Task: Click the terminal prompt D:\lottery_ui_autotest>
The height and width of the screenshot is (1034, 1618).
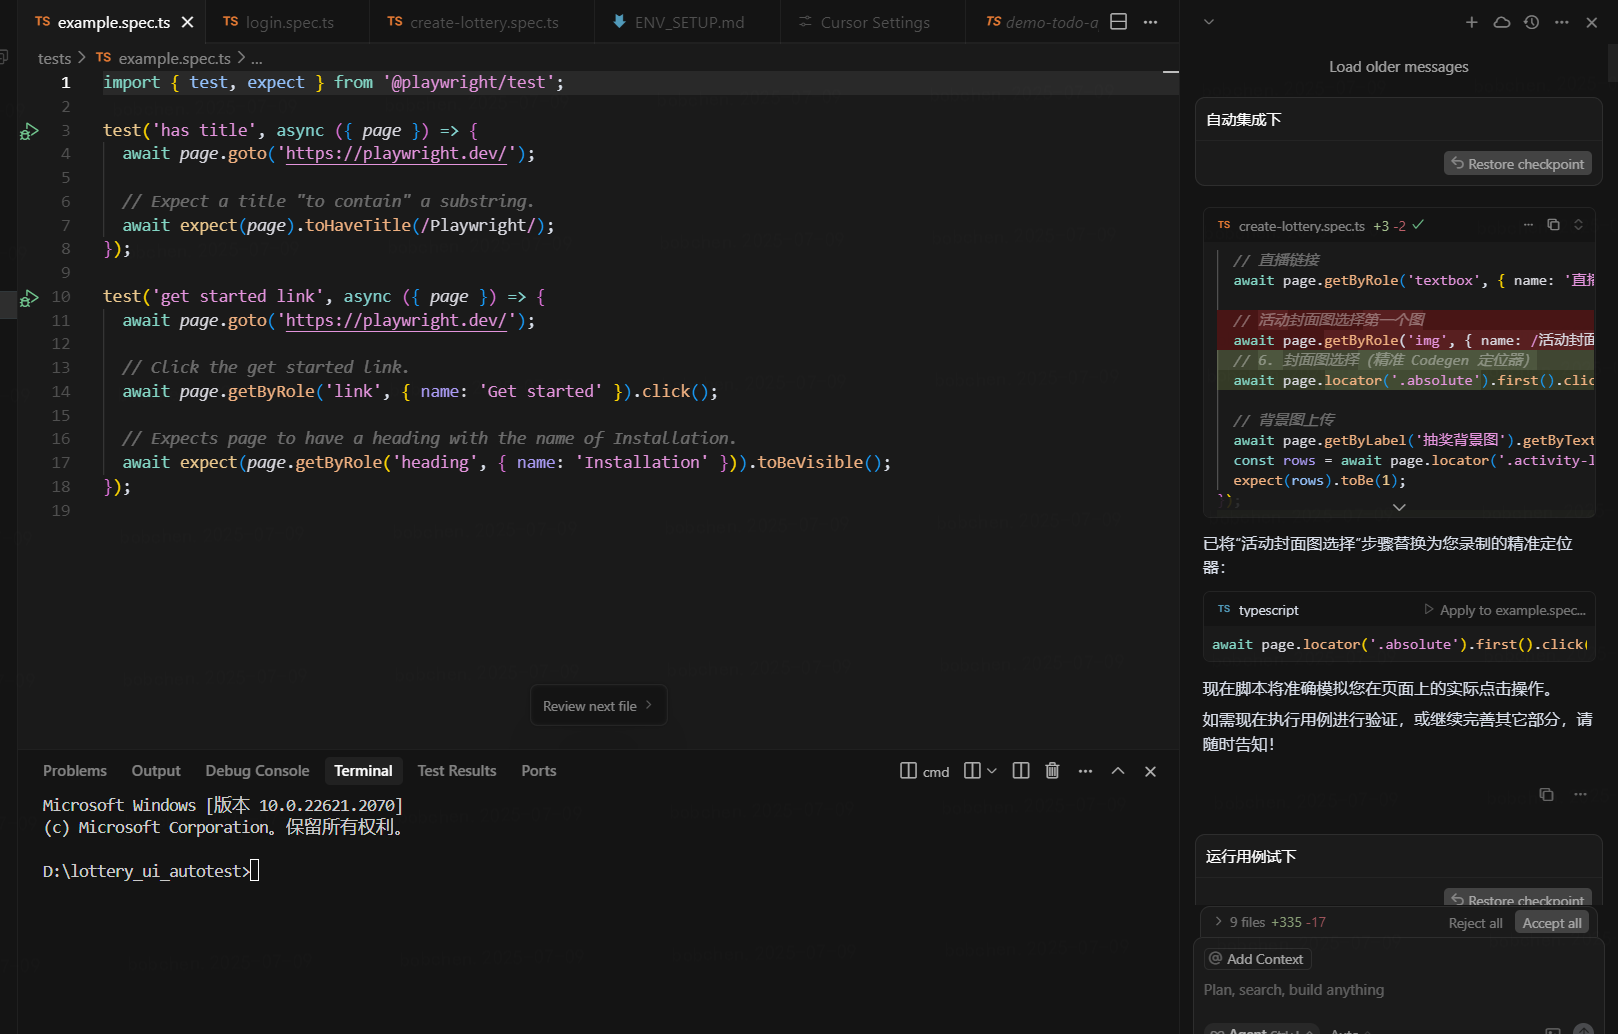Action: [x=146, y=871]
